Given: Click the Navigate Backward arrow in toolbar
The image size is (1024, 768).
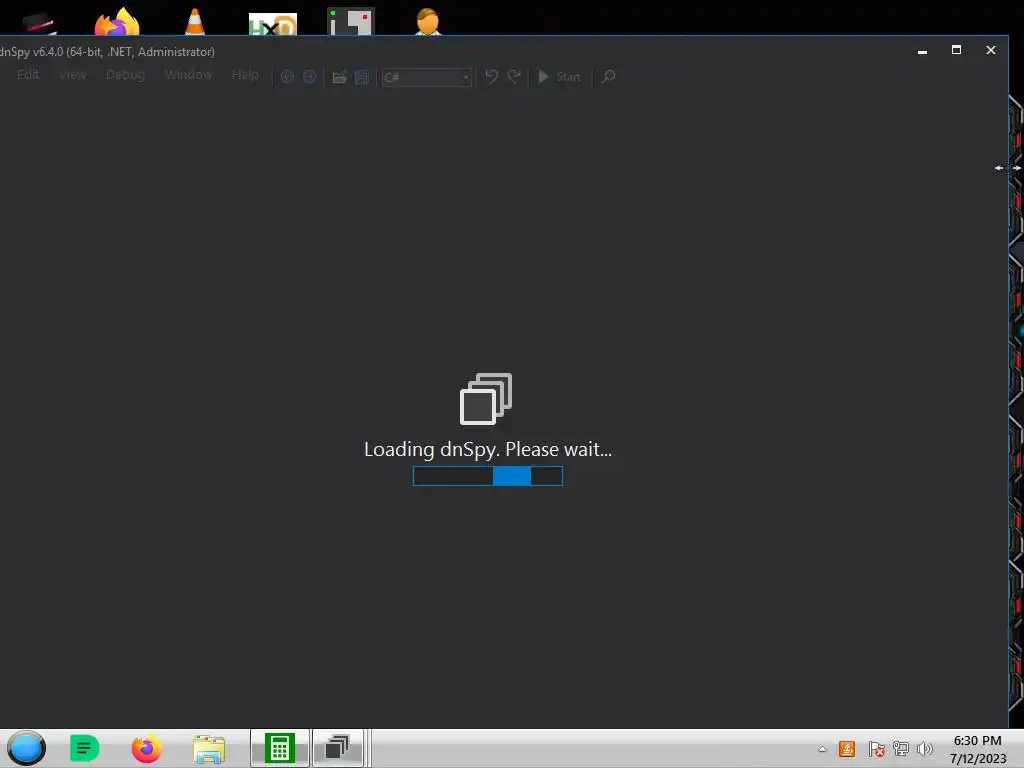Looking at the screenshot, I should pos(287,76).
